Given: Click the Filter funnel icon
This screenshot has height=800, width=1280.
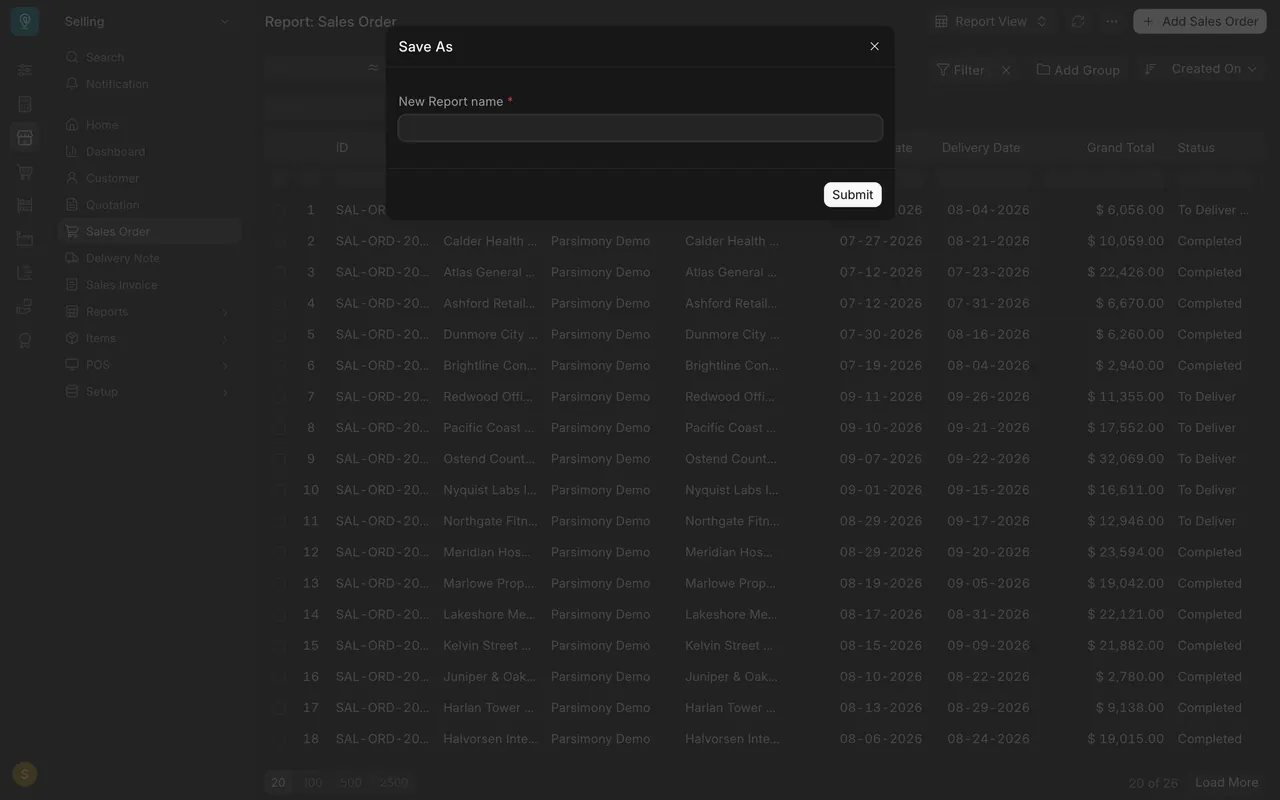Looking at the screenshot, I should [943, 70].
